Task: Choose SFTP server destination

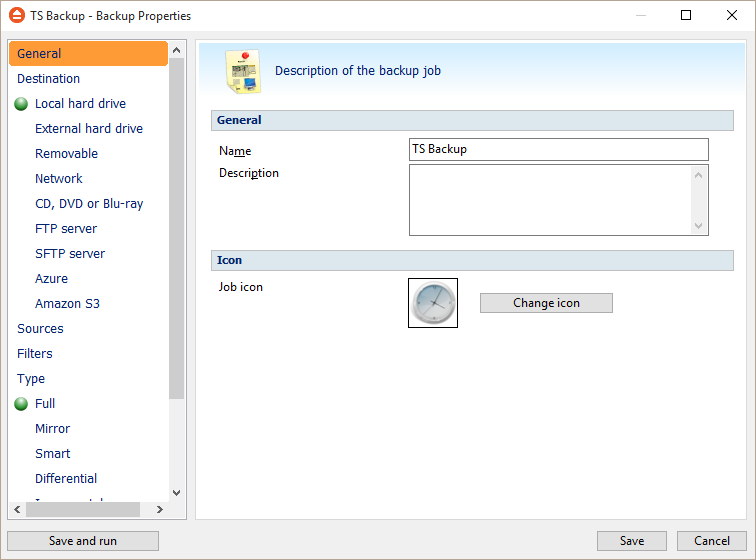Action: [x=70, y=254]
